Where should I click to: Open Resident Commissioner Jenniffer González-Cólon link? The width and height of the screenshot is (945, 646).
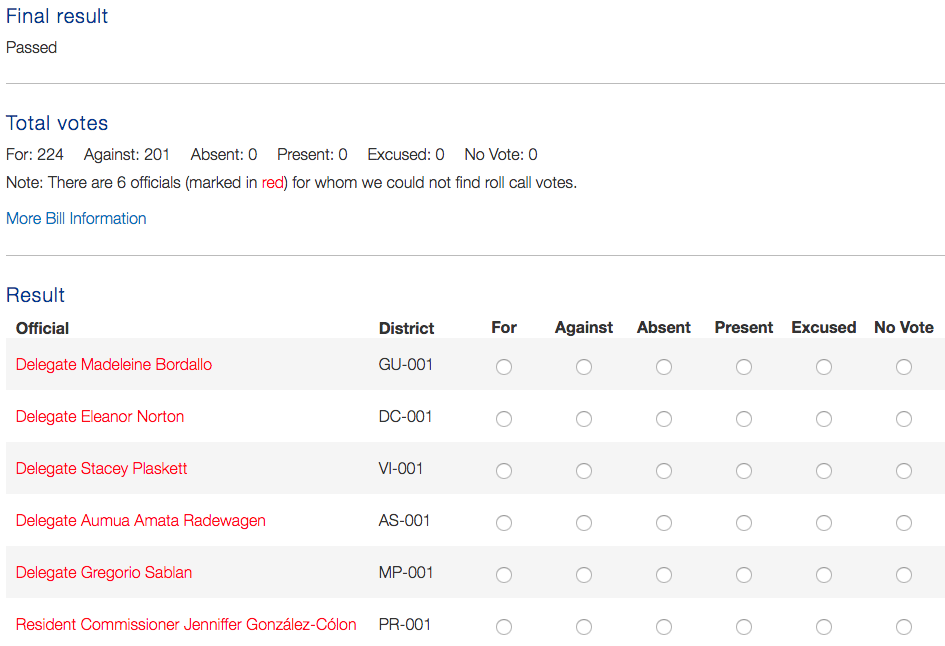point(186,624)
